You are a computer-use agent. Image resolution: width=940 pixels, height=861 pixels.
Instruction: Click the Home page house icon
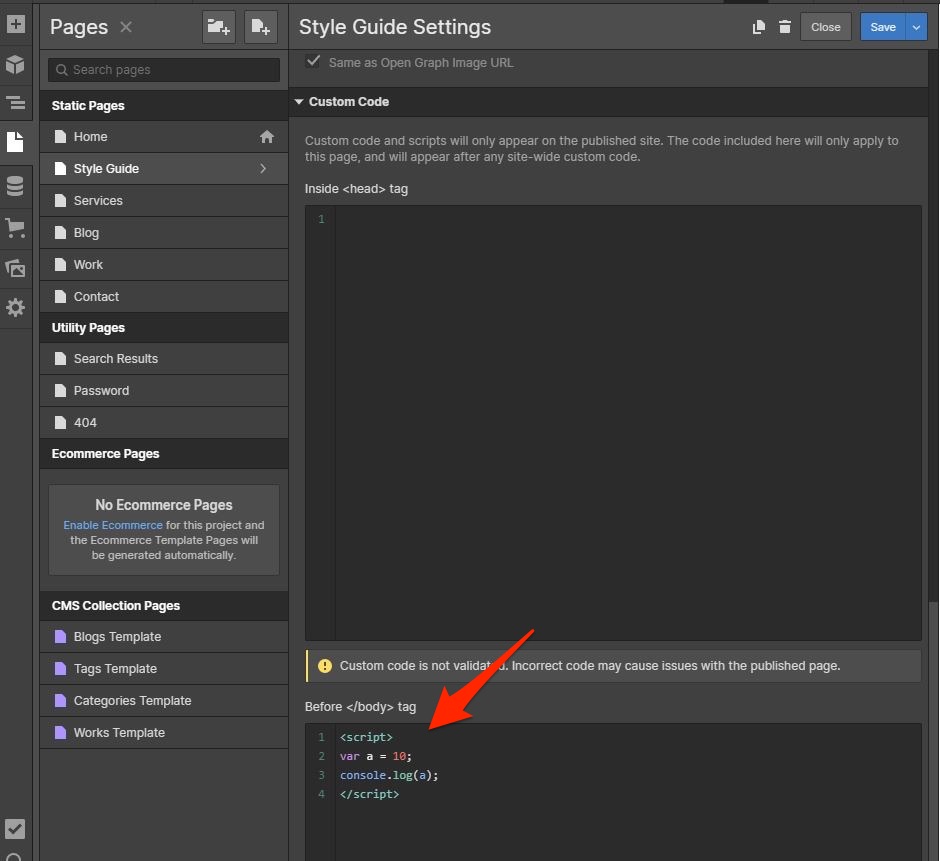click(267, 137)
